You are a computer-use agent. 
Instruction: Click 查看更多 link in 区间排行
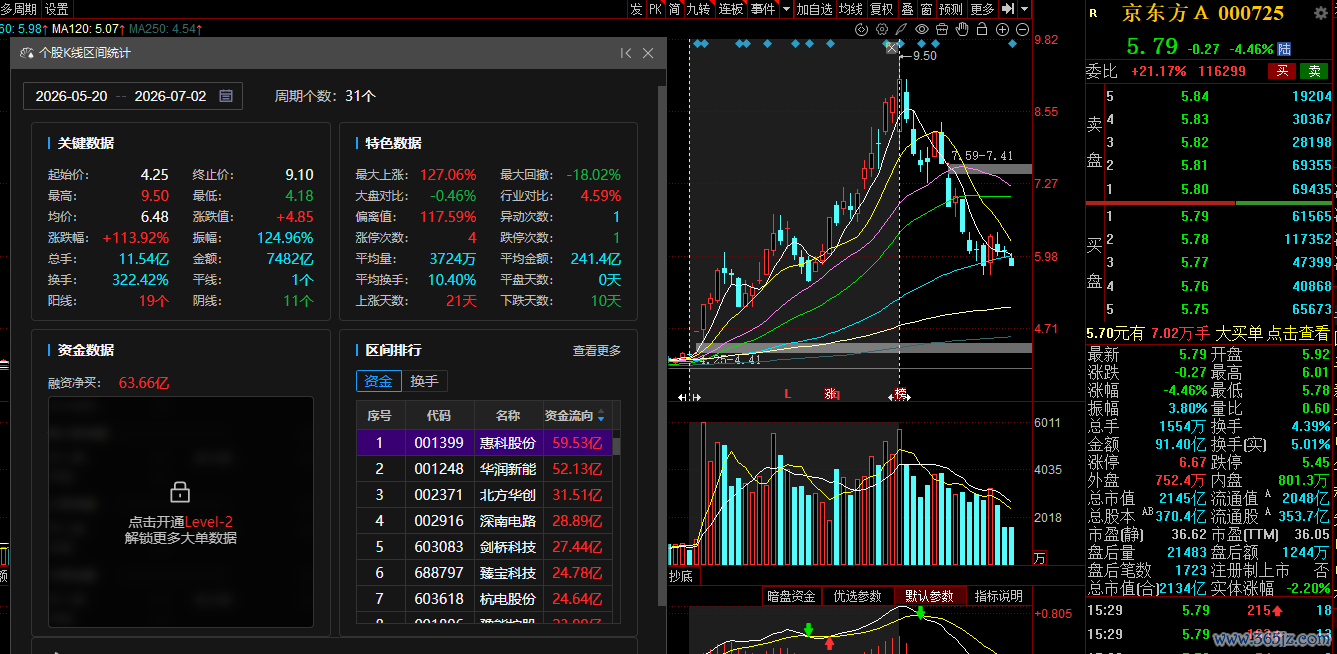tap(597, 350)
